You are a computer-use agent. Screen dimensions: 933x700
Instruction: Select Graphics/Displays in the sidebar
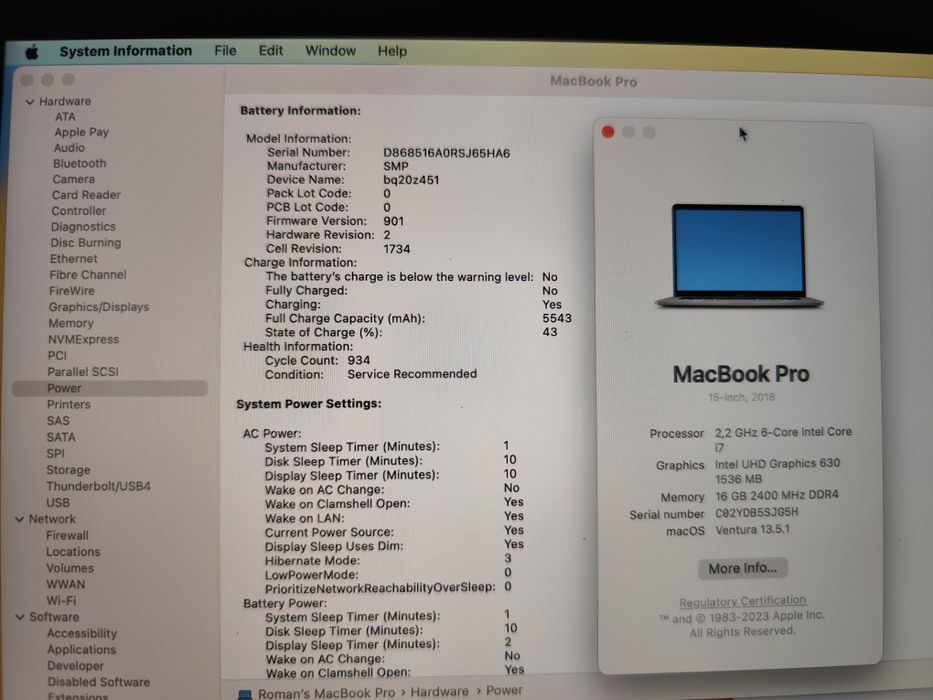tap(99, 307)
